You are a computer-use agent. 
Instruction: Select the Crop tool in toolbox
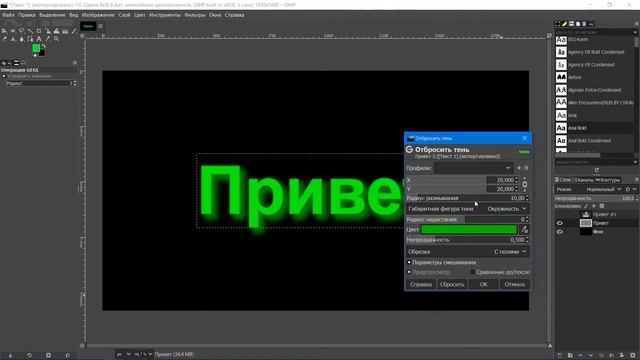[x=39, y=31]
